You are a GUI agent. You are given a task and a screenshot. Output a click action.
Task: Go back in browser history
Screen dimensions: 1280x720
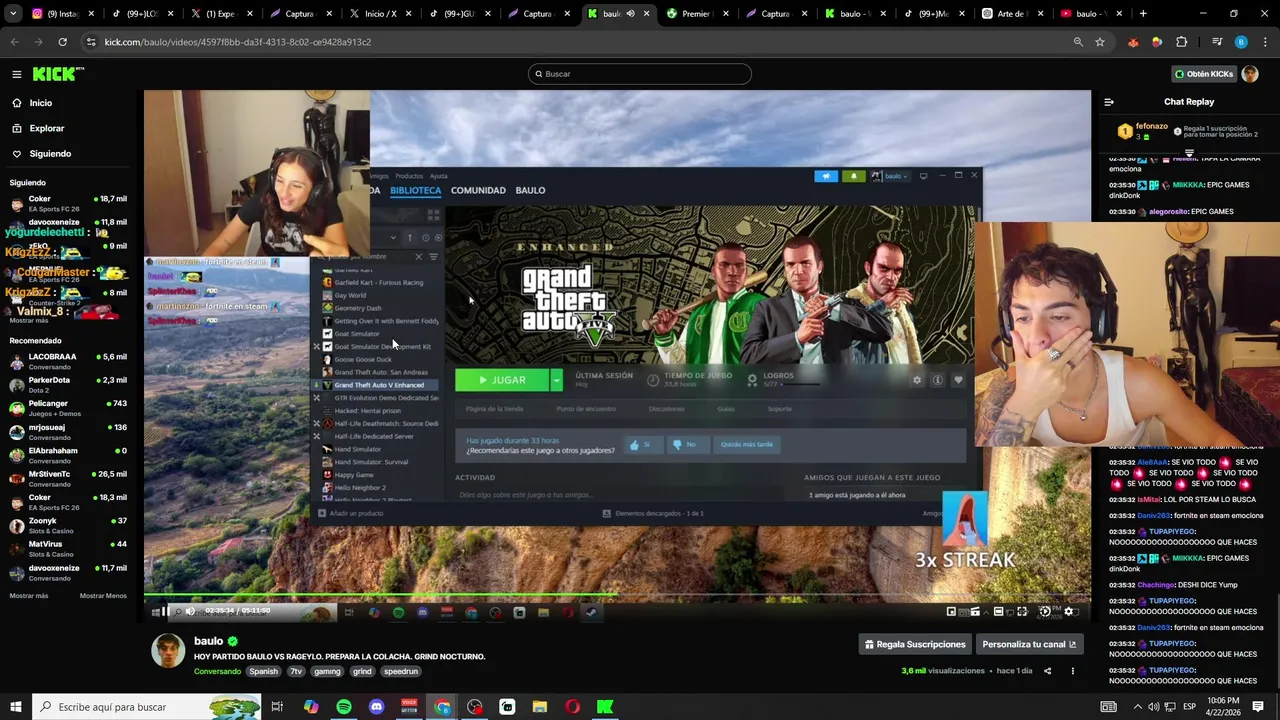pyautogui.click(x=14, y=42)
